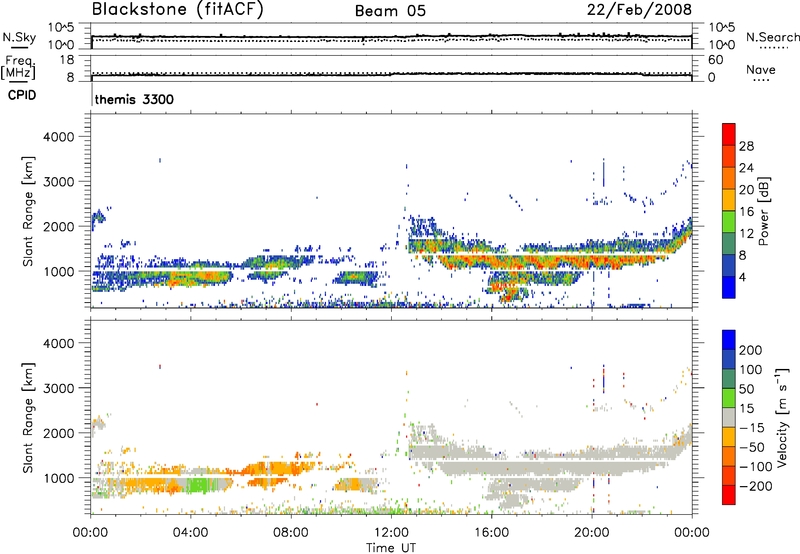Click the '20:00' time axis tick label

coord(592,533)
